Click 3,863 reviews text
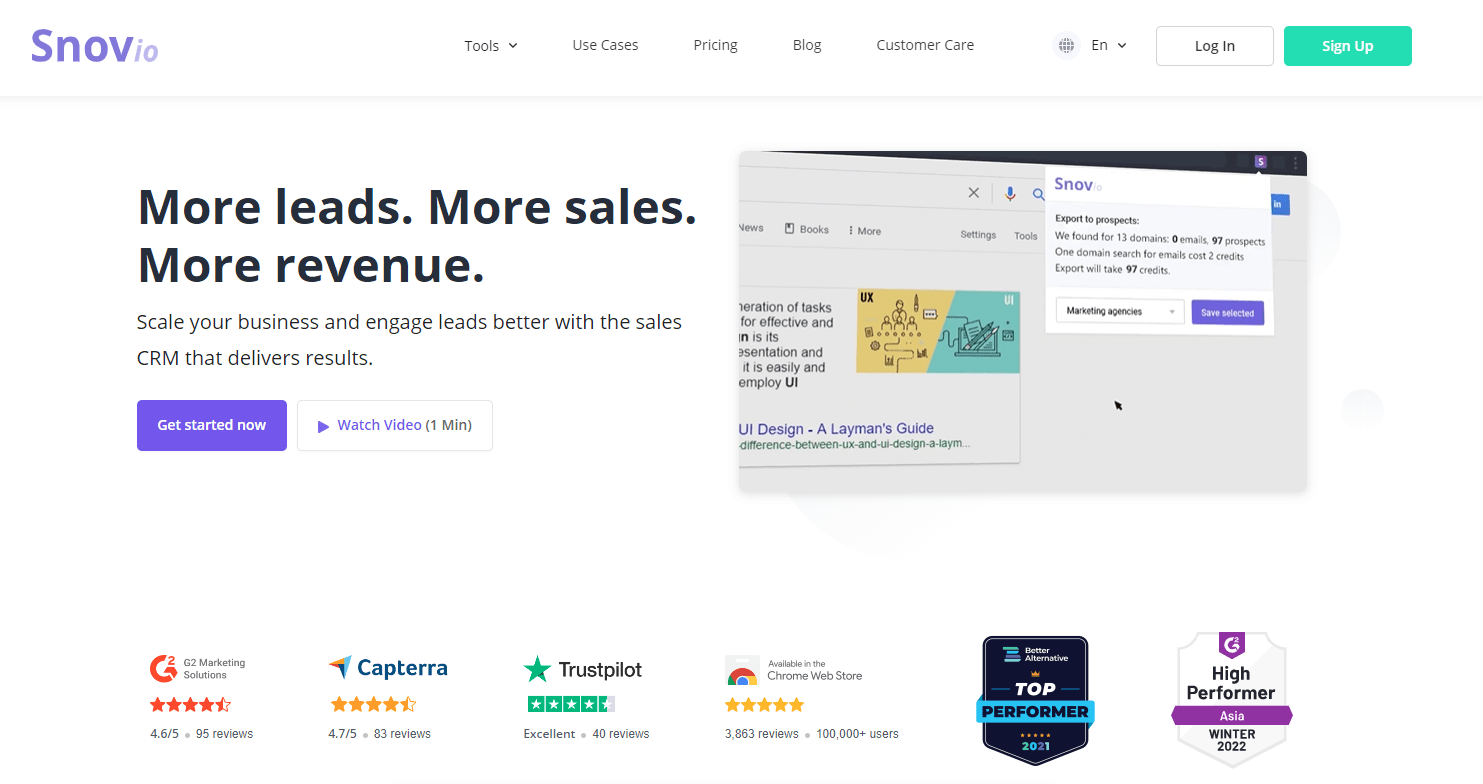 761,734
